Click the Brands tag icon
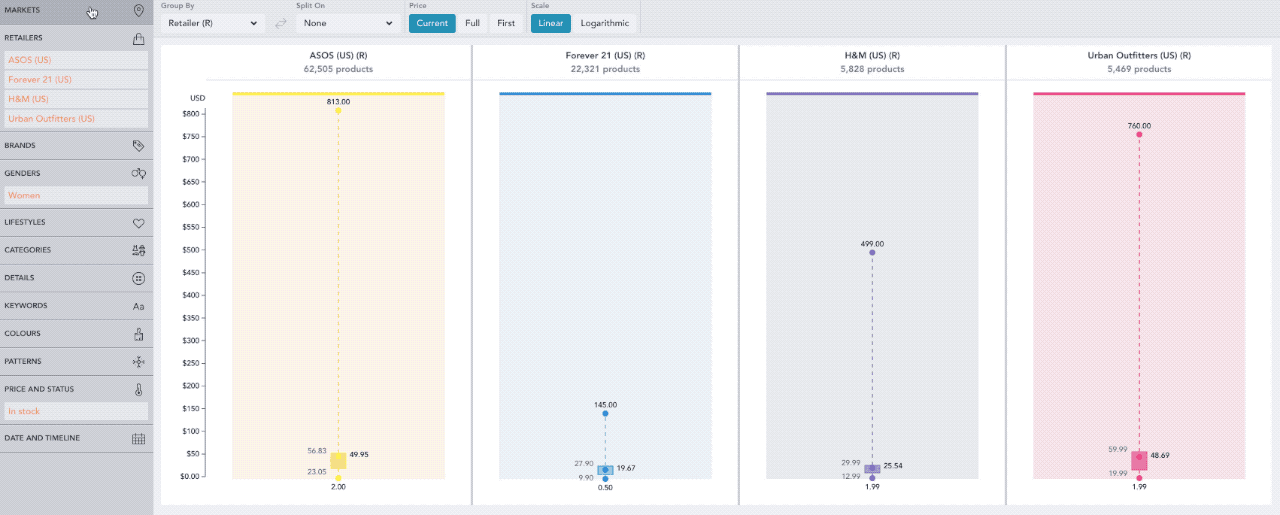 click(x=139, y=146)
